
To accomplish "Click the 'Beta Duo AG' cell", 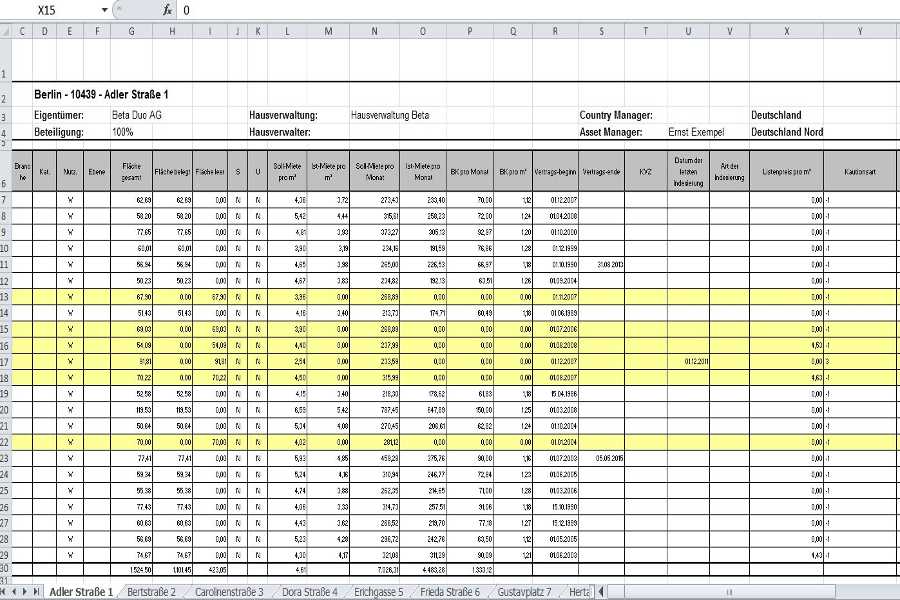I will 137,115.
